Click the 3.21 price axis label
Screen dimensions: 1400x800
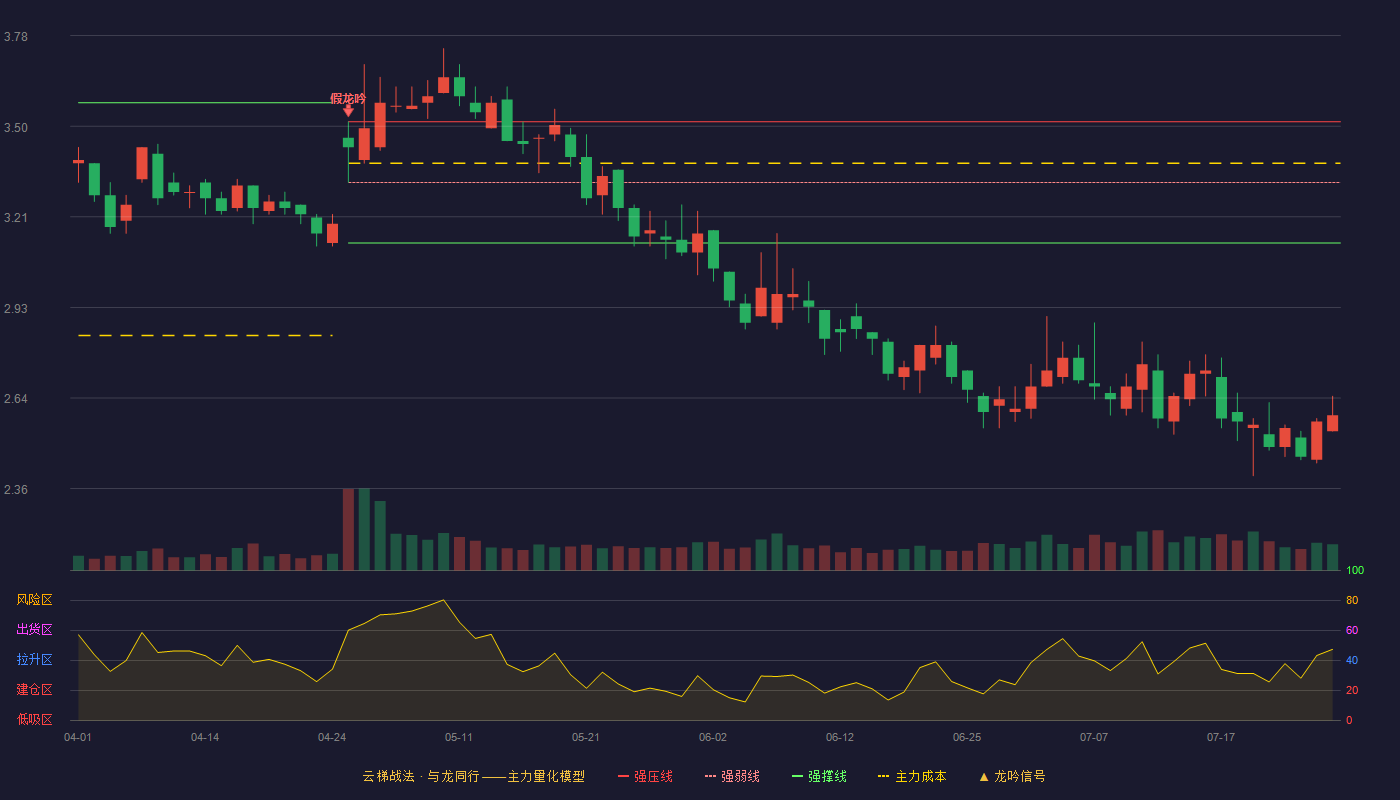coord(16,218)
